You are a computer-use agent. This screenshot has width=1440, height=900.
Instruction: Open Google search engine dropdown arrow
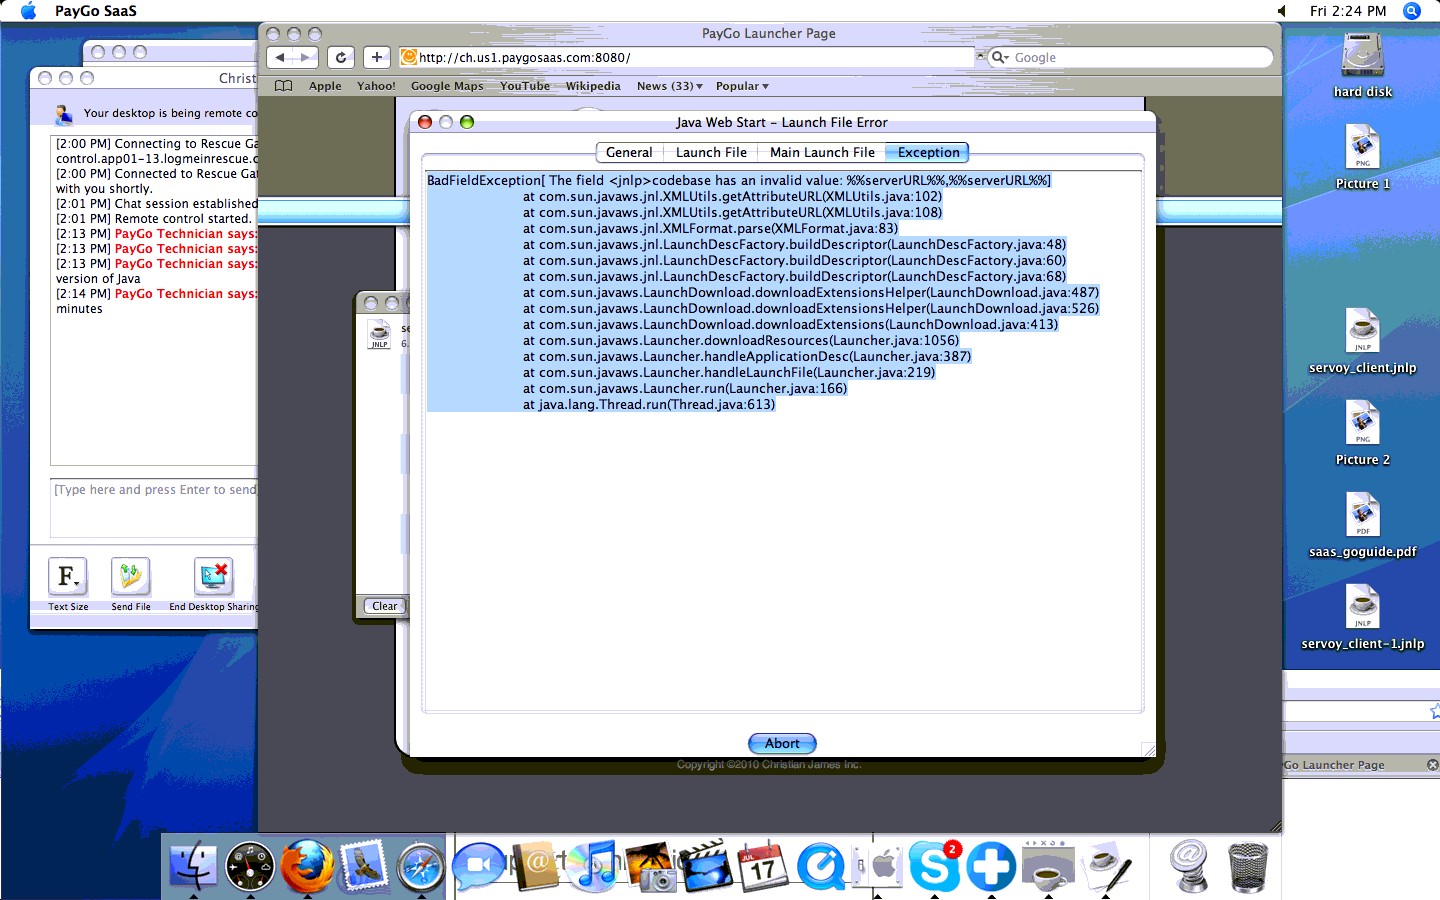click(1000, 58)
